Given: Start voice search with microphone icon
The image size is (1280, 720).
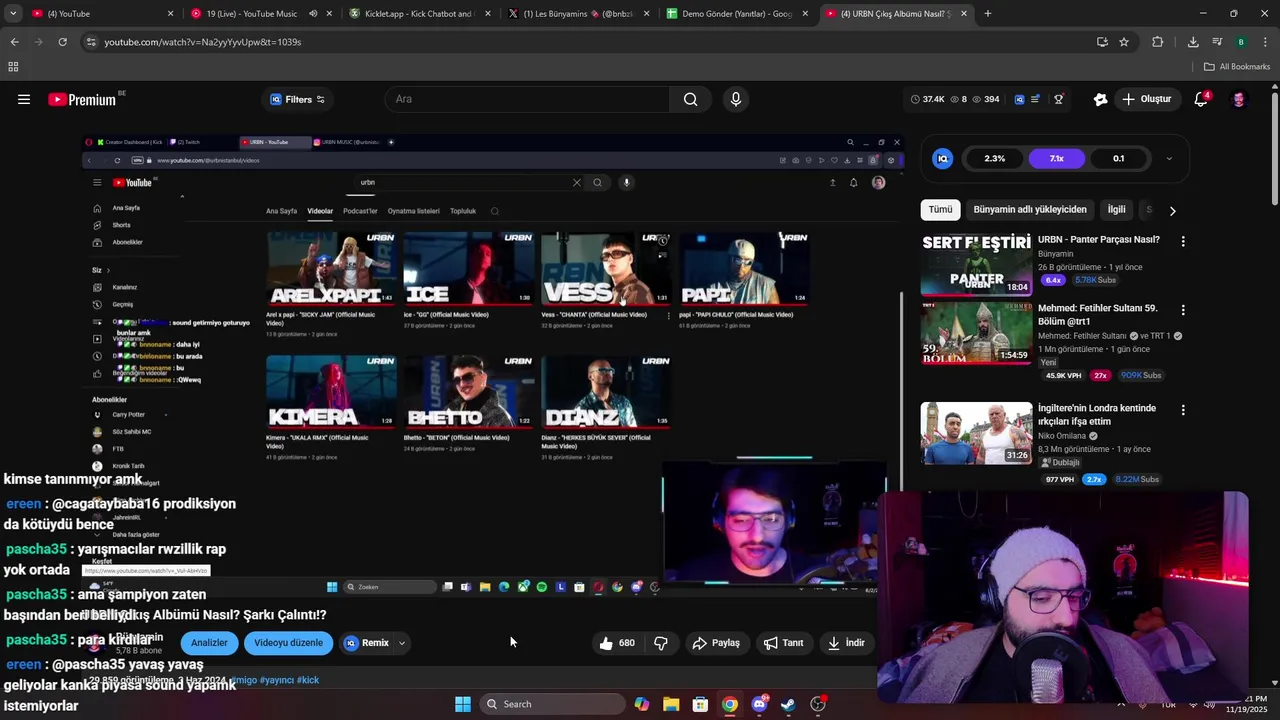Looking at the screenshot, I should point(736,99).
